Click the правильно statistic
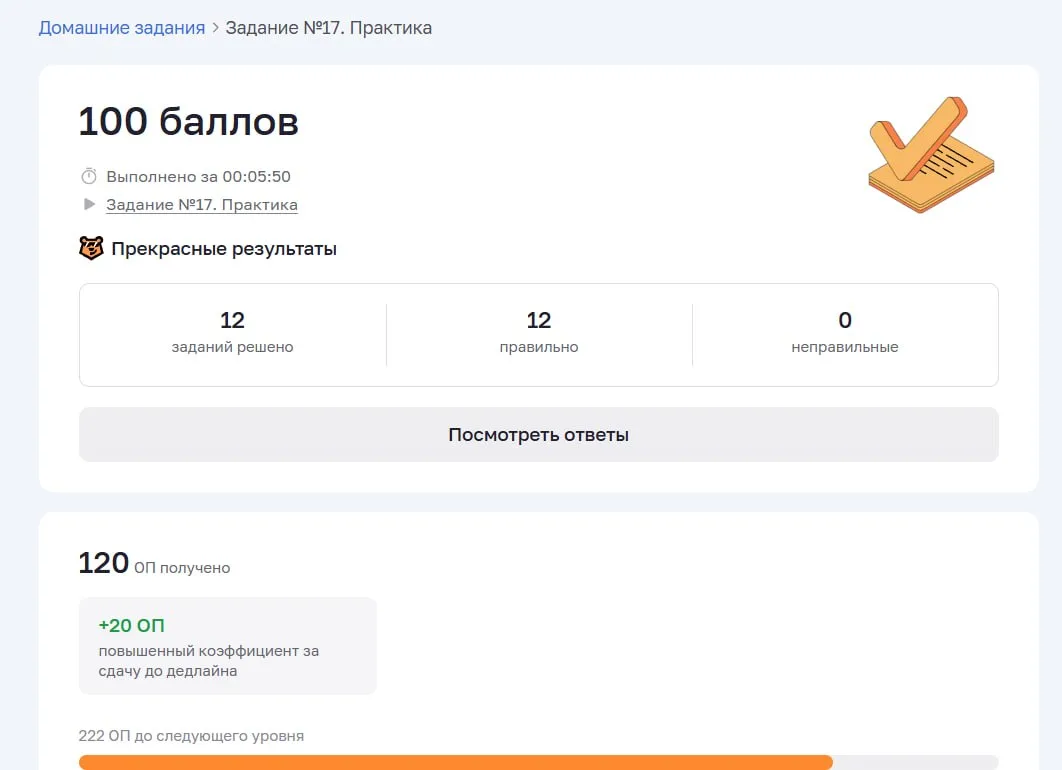 click(x=539, y=333)
